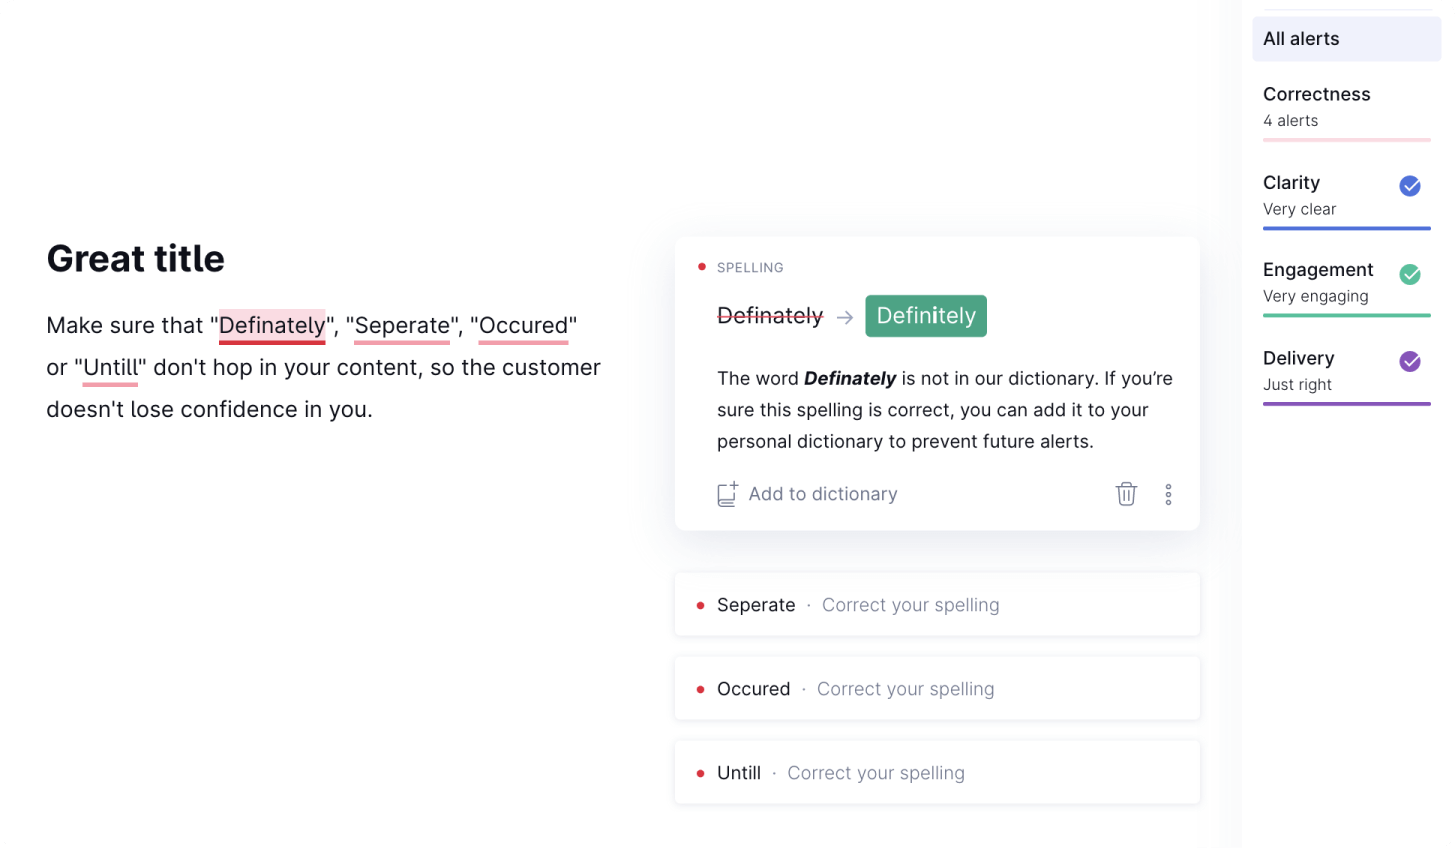Open the three-dot options icon on the card

pyautogui.click(x=1168, y=493)
